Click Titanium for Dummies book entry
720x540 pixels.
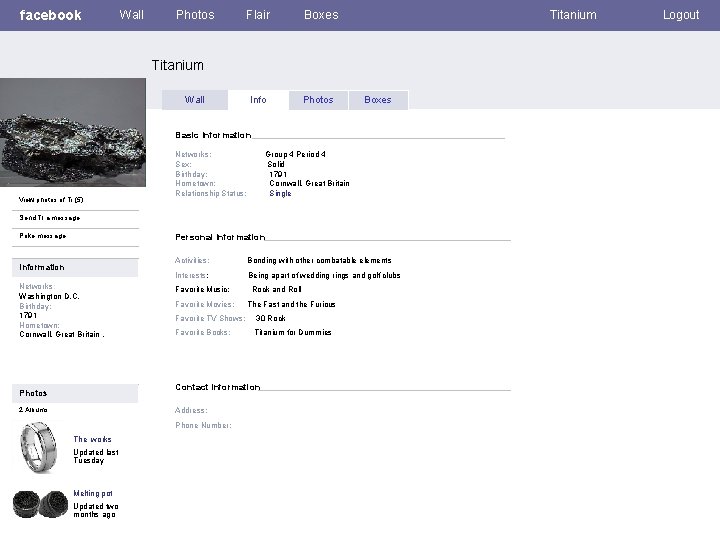coord(293,332)
